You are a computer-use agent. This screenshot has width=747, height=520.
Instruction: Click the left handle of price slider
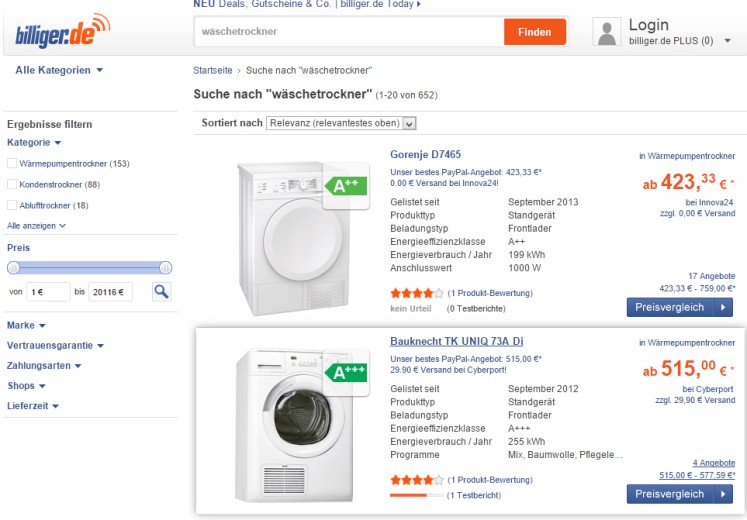[14, 267]
